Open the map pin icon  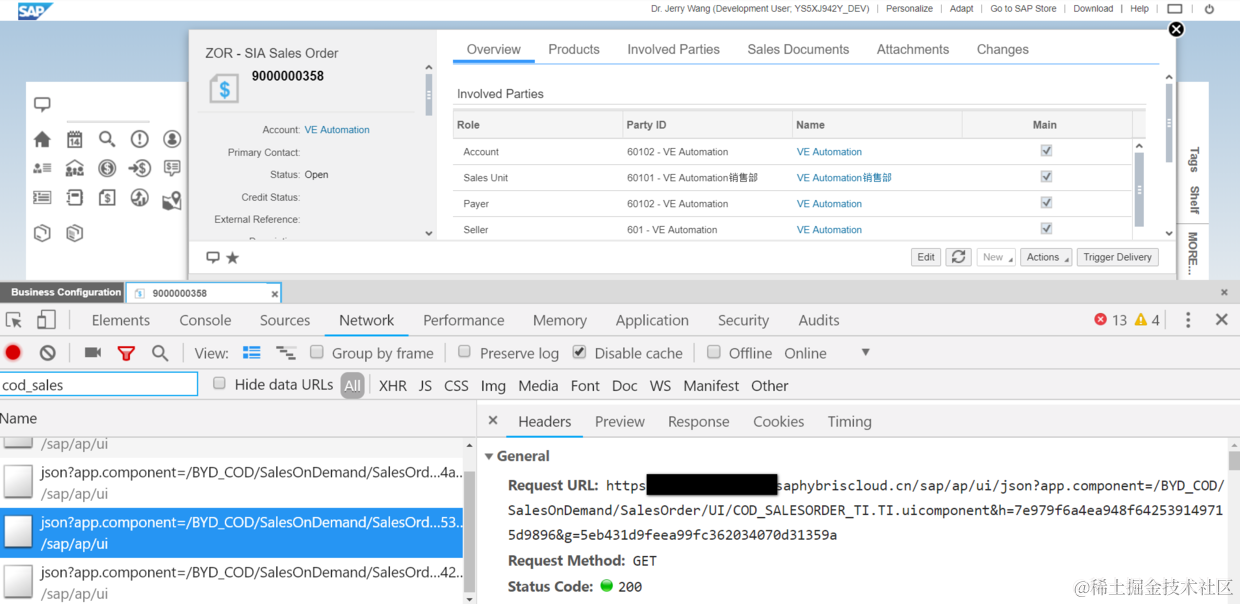click(172, 200)
